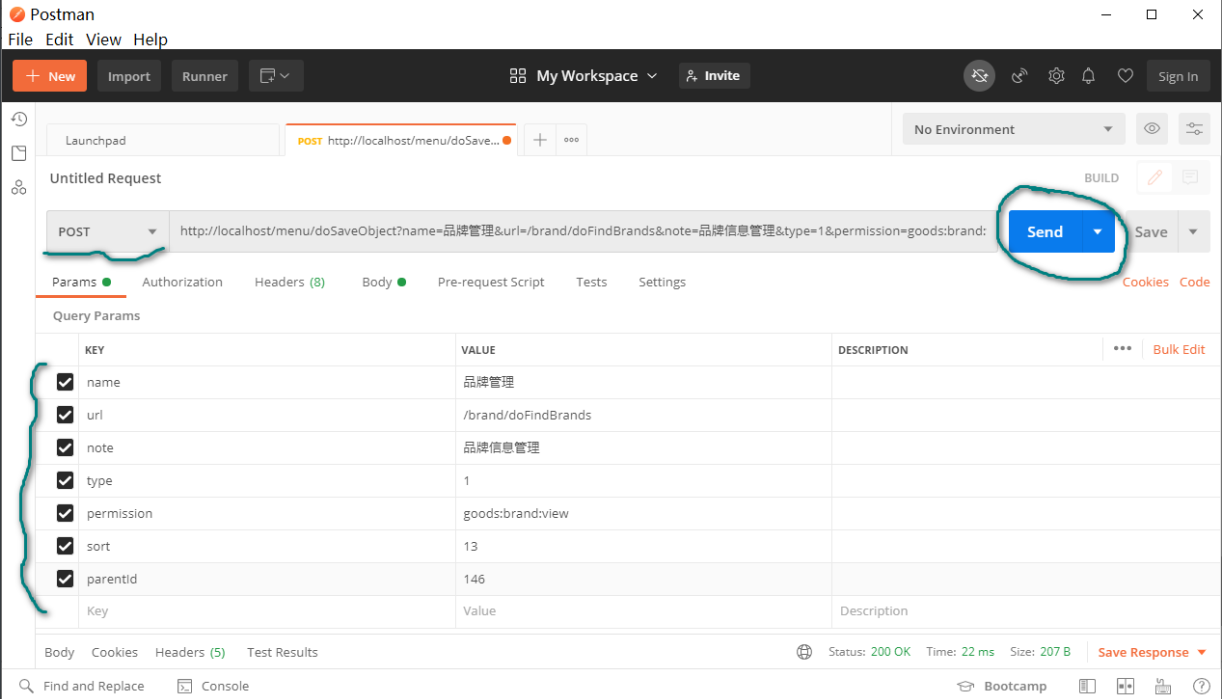Click the pencil edit icon near BUILD
The height and width of the screenshot is (699, 1222).
pyautogui.click(x=1155, y=178)
